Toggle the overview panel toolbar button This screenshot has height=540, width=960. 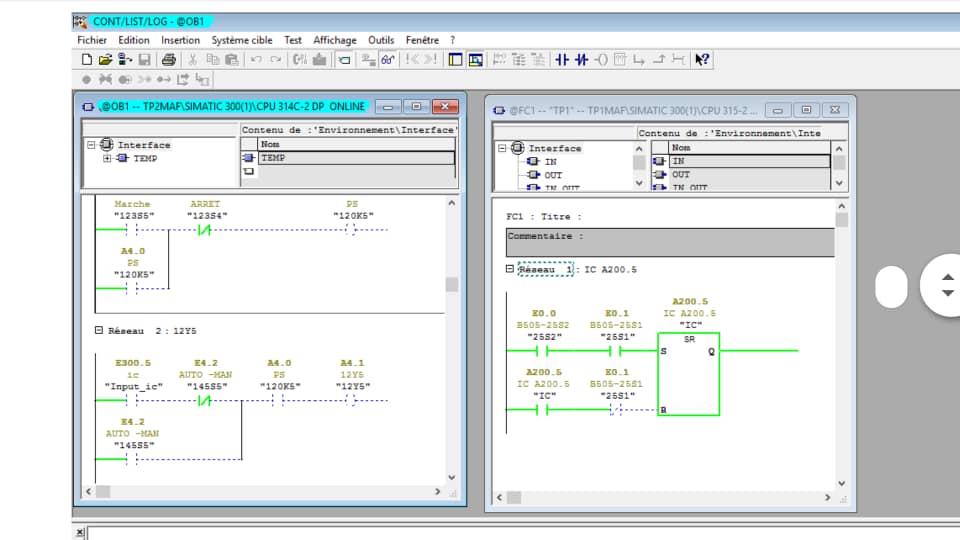point(456,60)
